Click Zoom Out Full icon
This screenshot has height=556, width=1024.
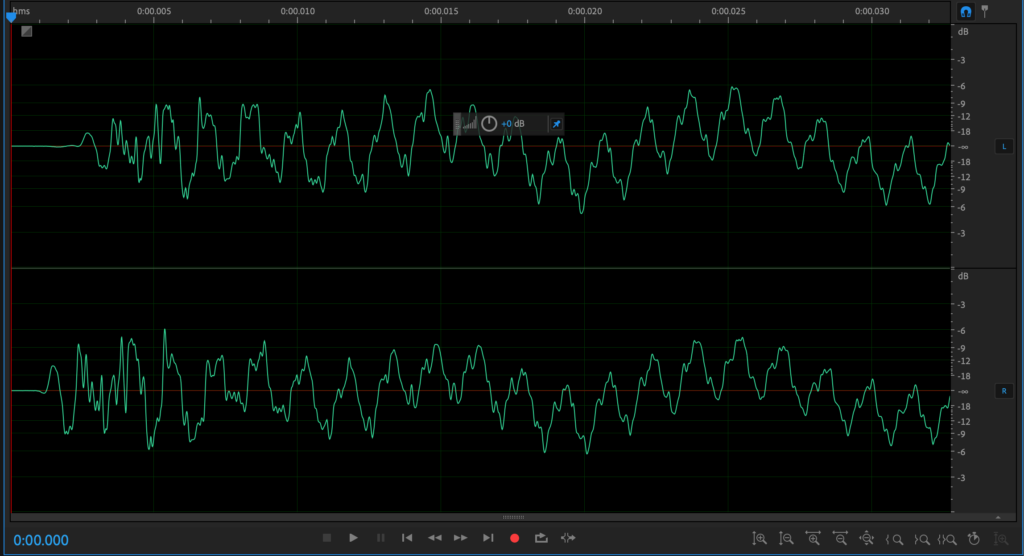click(x=867, y=538)
